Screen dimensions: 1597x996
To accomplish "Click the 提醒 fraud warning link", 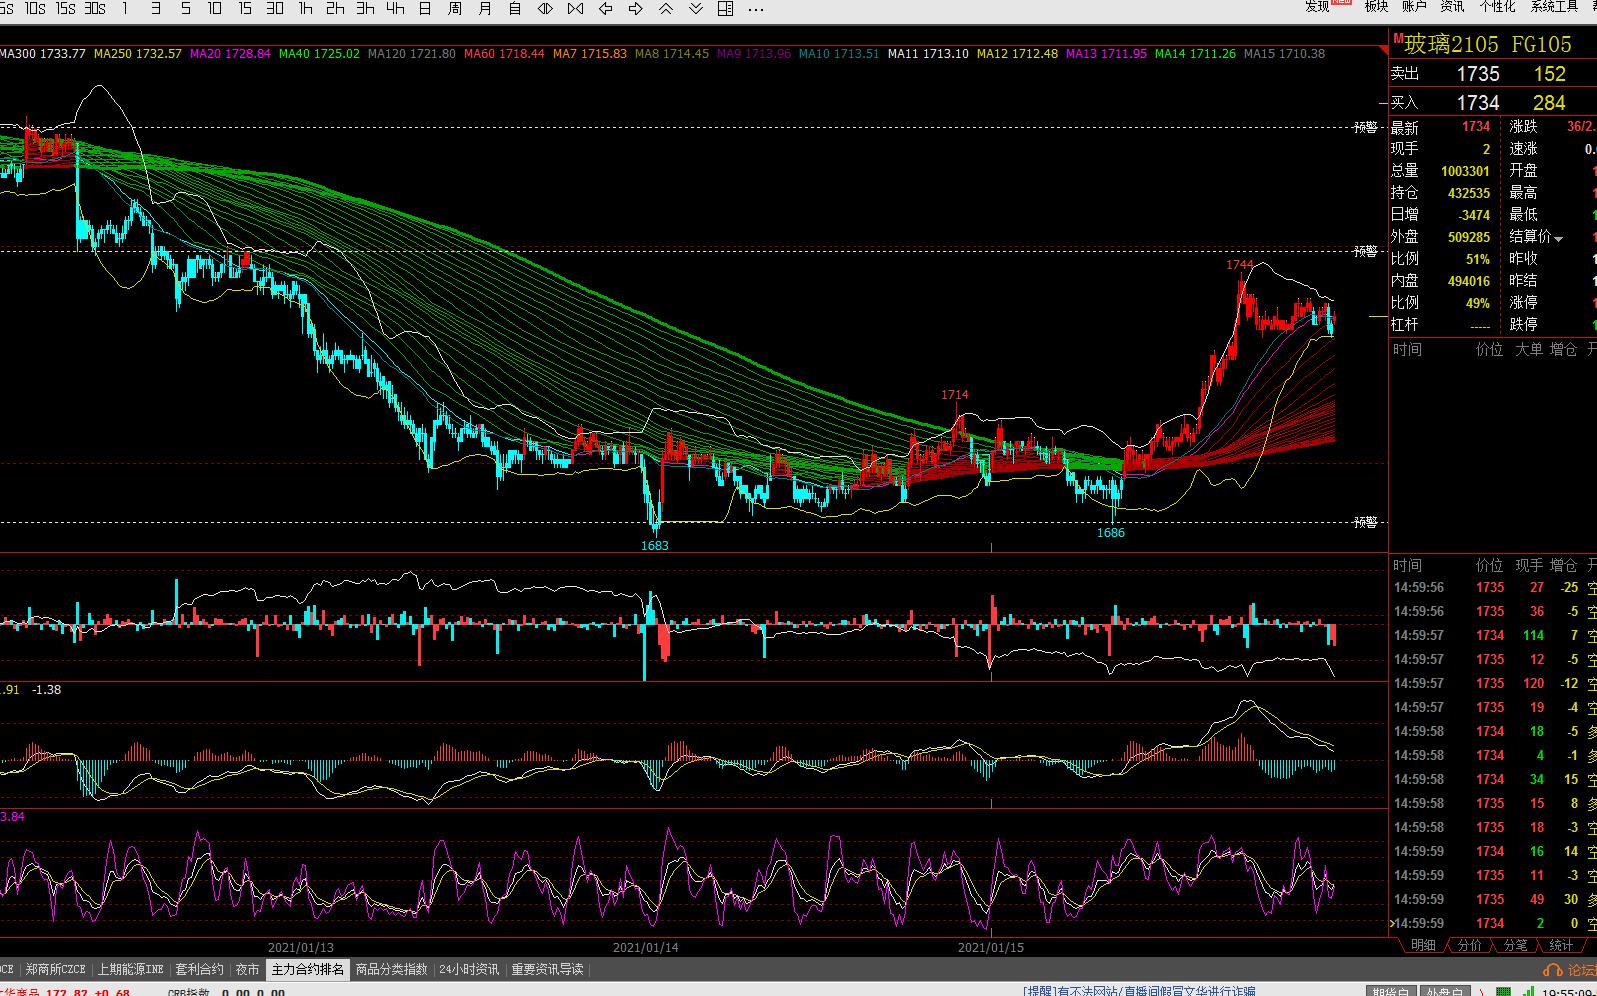I will tap(1139, 991).
